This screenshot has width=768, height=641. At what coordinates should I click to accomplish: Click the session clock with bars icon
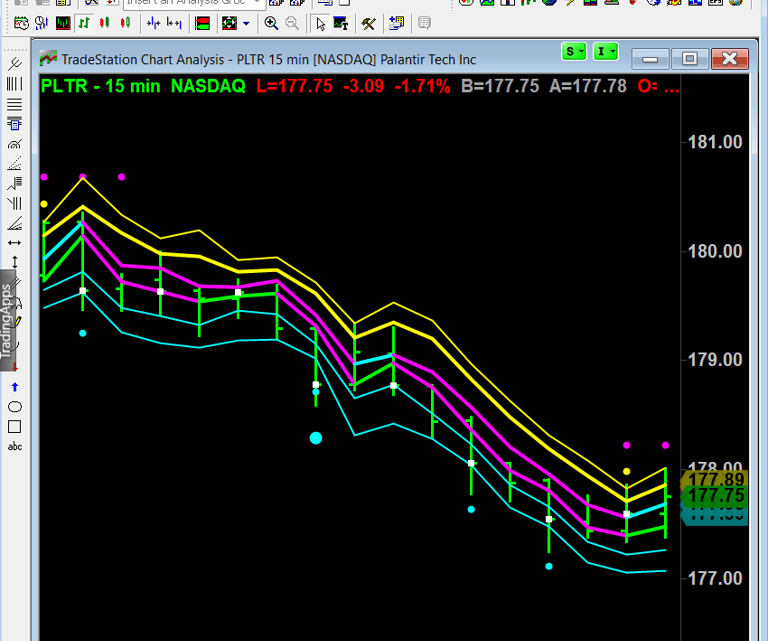coord(42,23)
